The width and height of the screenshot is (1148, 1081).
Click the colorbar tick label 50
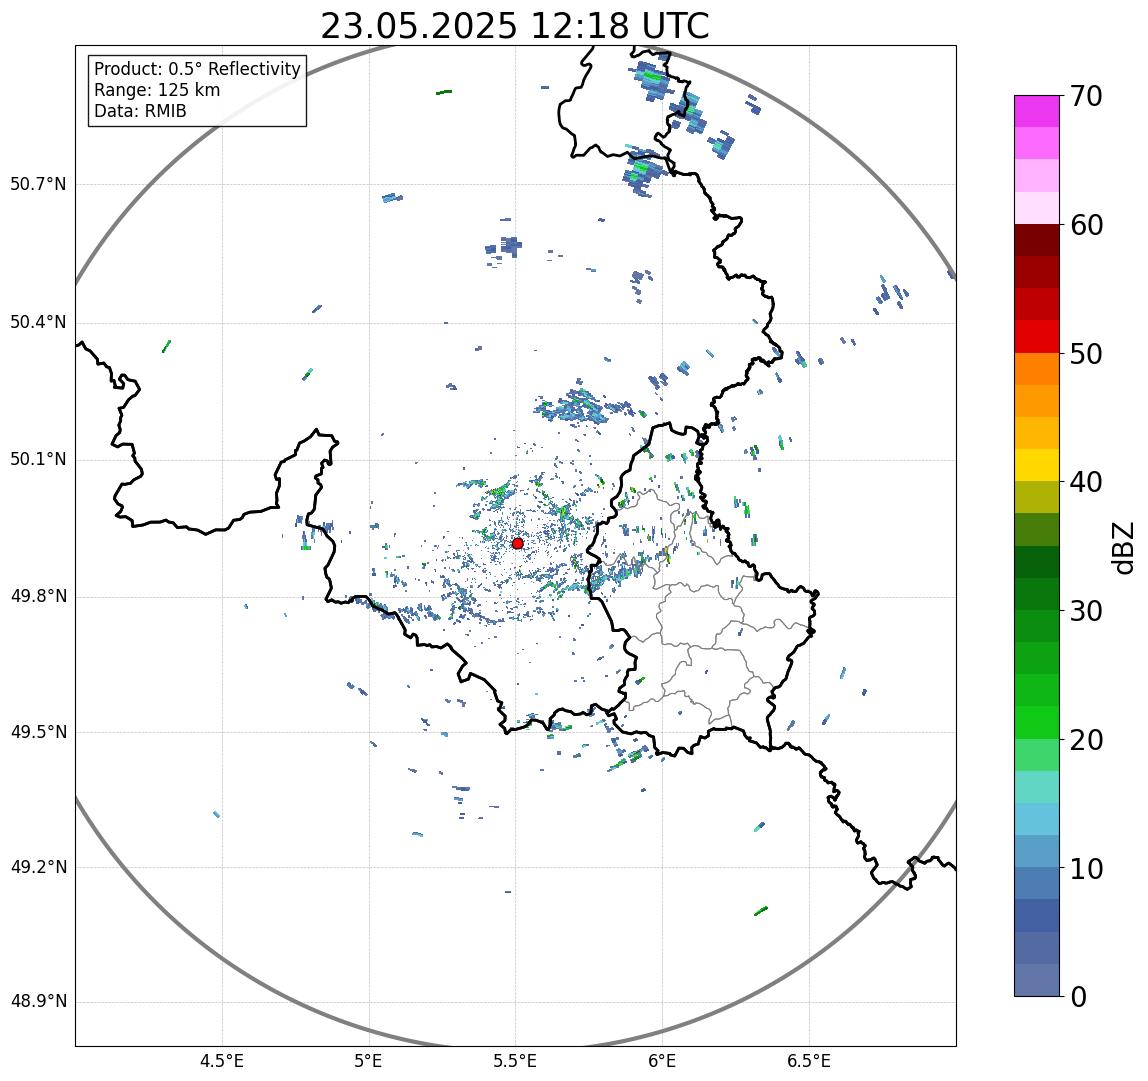tap(1086, 354)
